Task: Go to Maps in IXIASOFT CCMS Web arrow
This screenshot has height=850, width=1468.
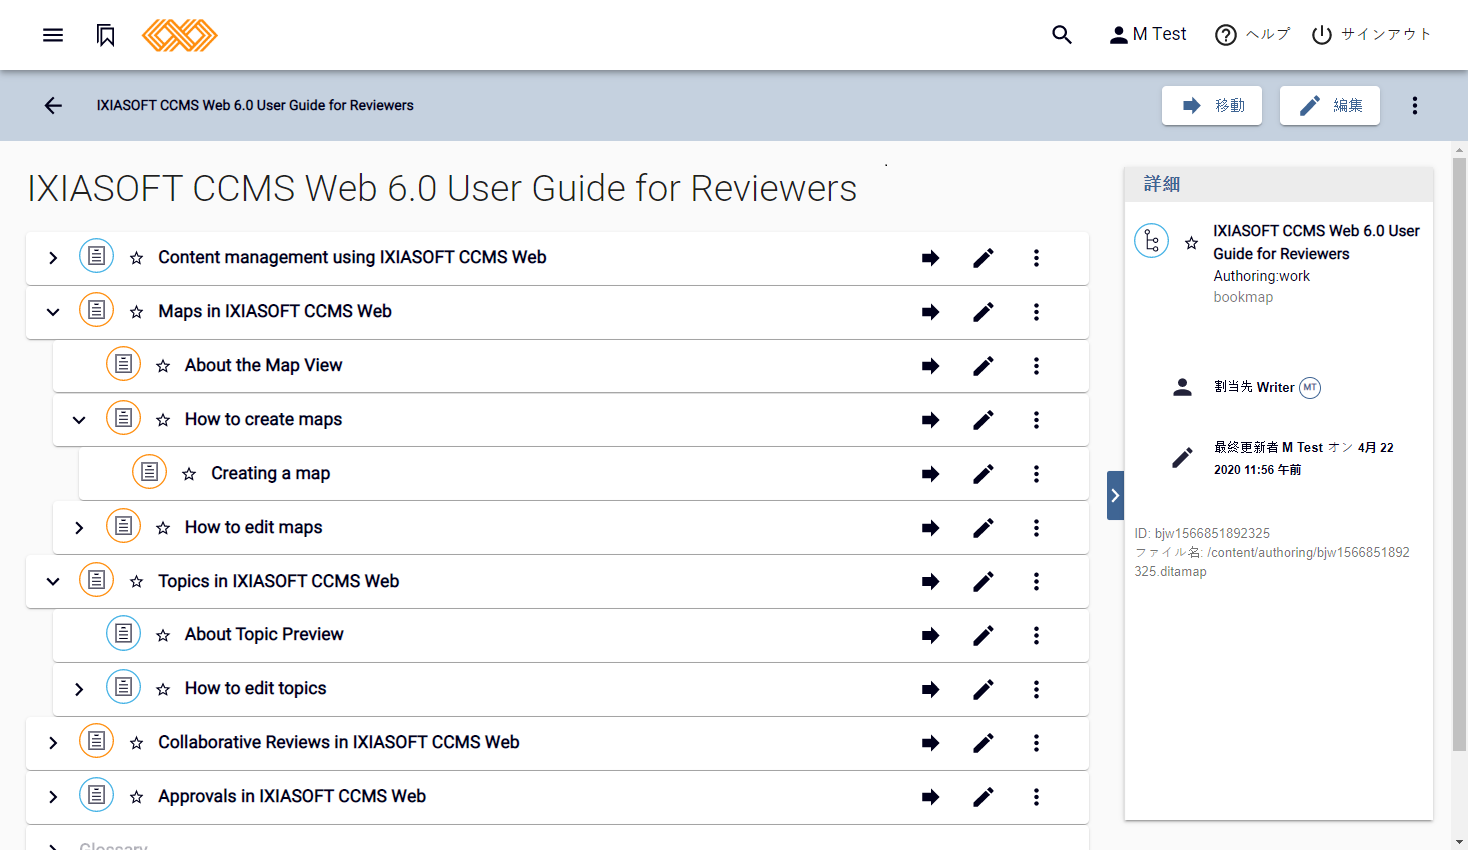Action: (x=930, y=312)
